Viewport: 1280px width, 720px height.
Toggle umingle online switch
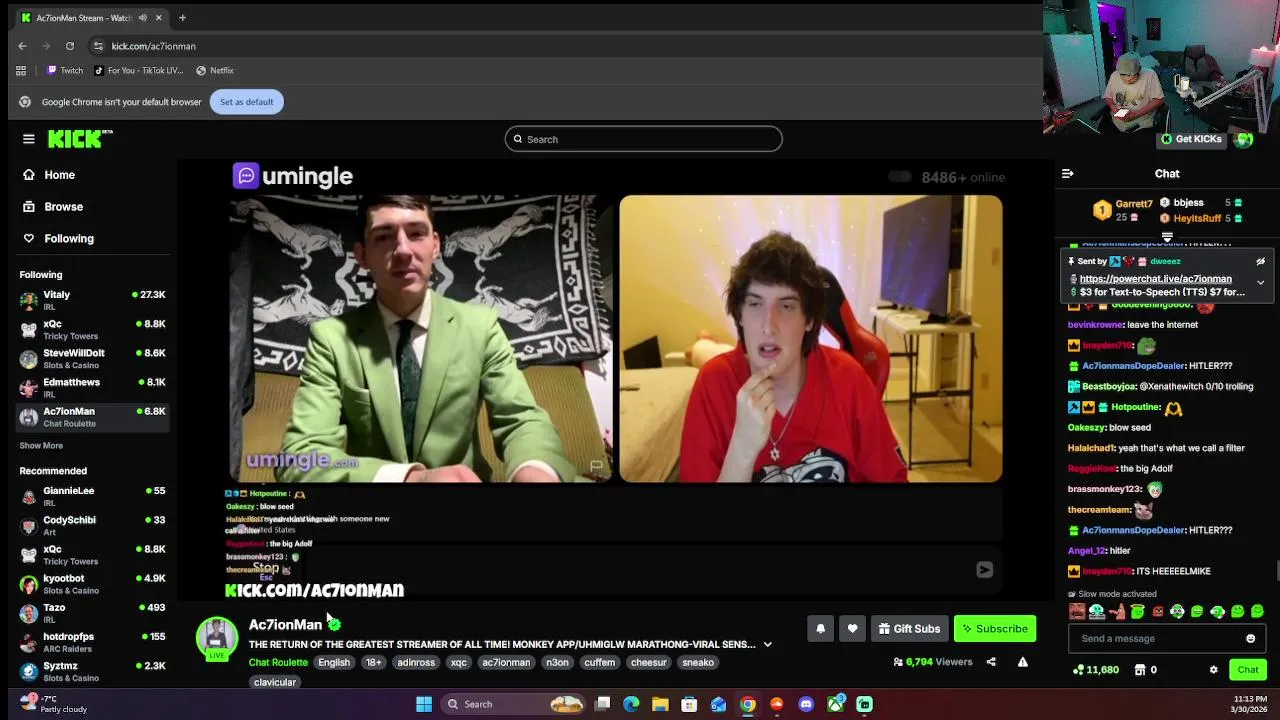900,177
